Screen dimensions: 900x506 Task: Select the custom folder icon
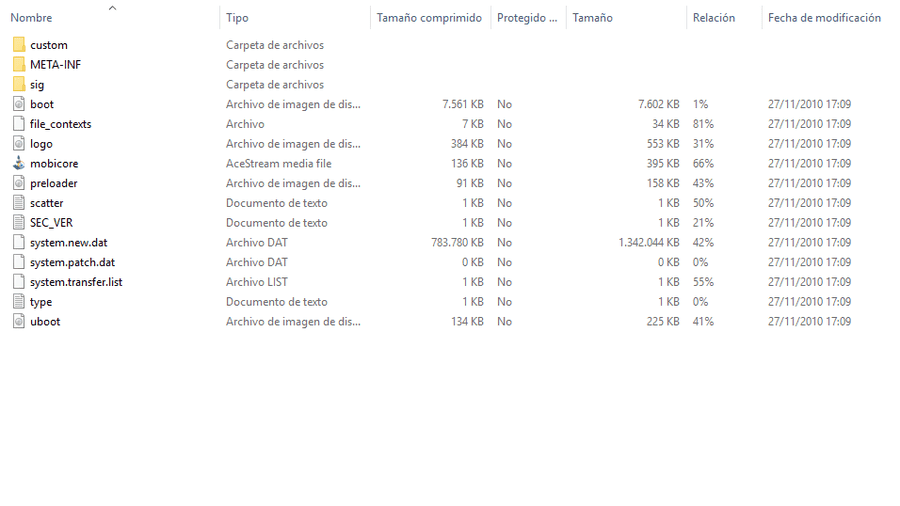pos(19,45)
